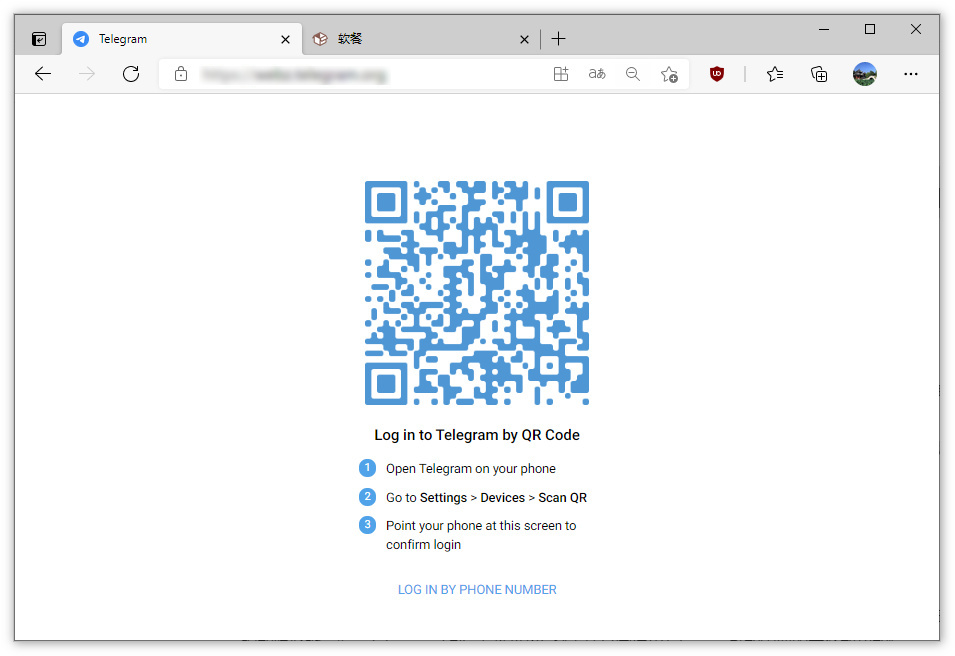
Task: Click the browser back arrow
Action: tap(42, 74)
